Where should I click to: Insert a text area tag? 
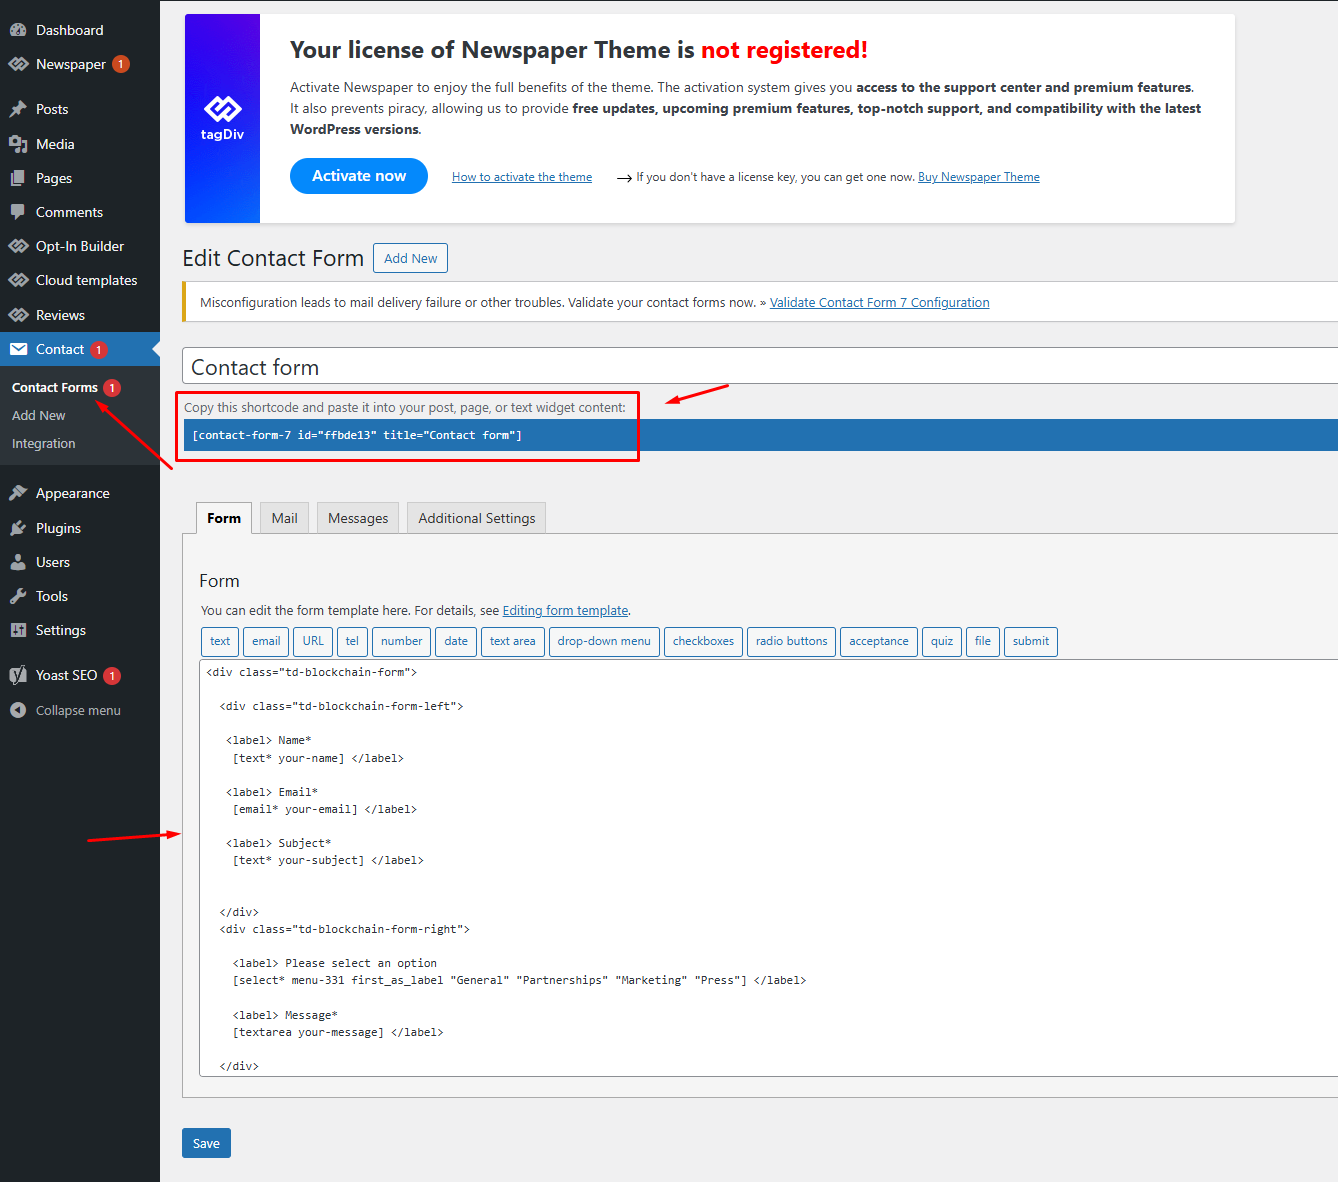click(x=513, y=642)
